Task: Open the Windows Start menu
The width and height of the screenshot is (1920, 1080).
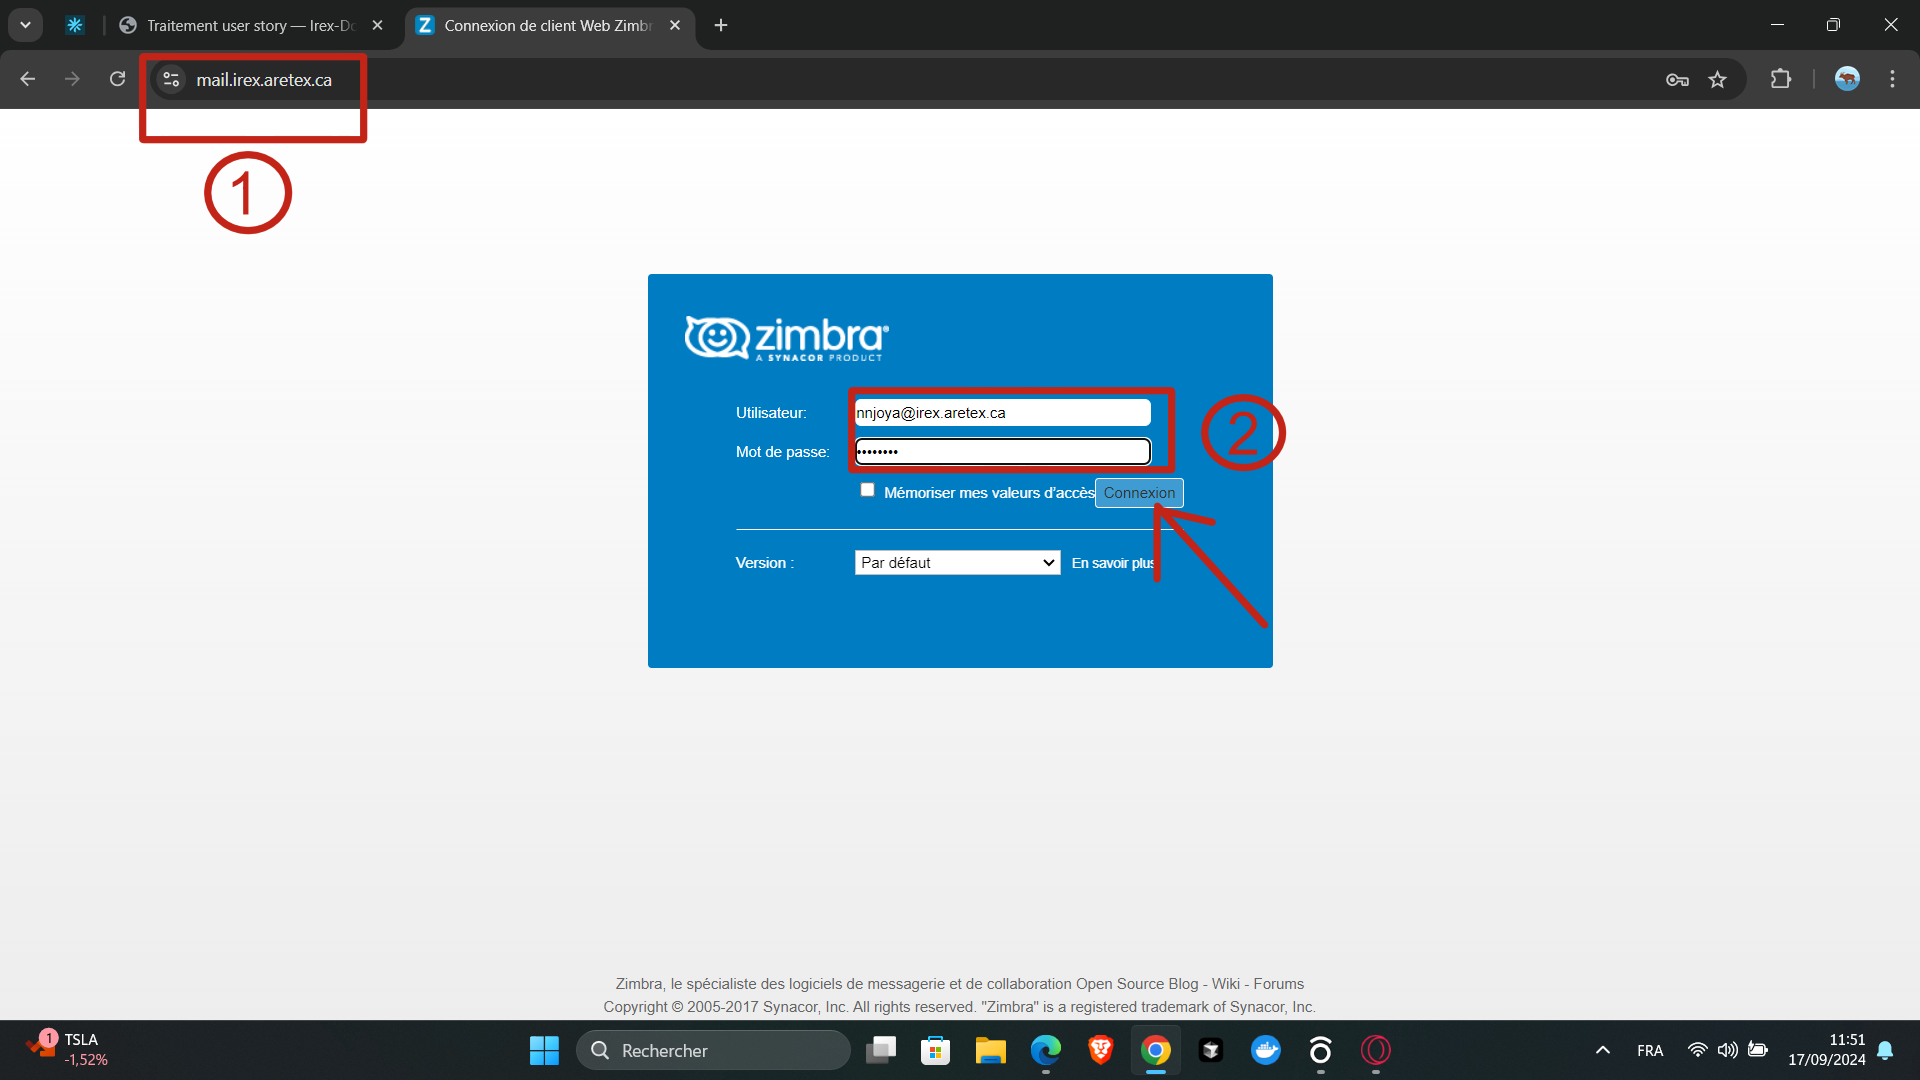Action: point(544,1050)
